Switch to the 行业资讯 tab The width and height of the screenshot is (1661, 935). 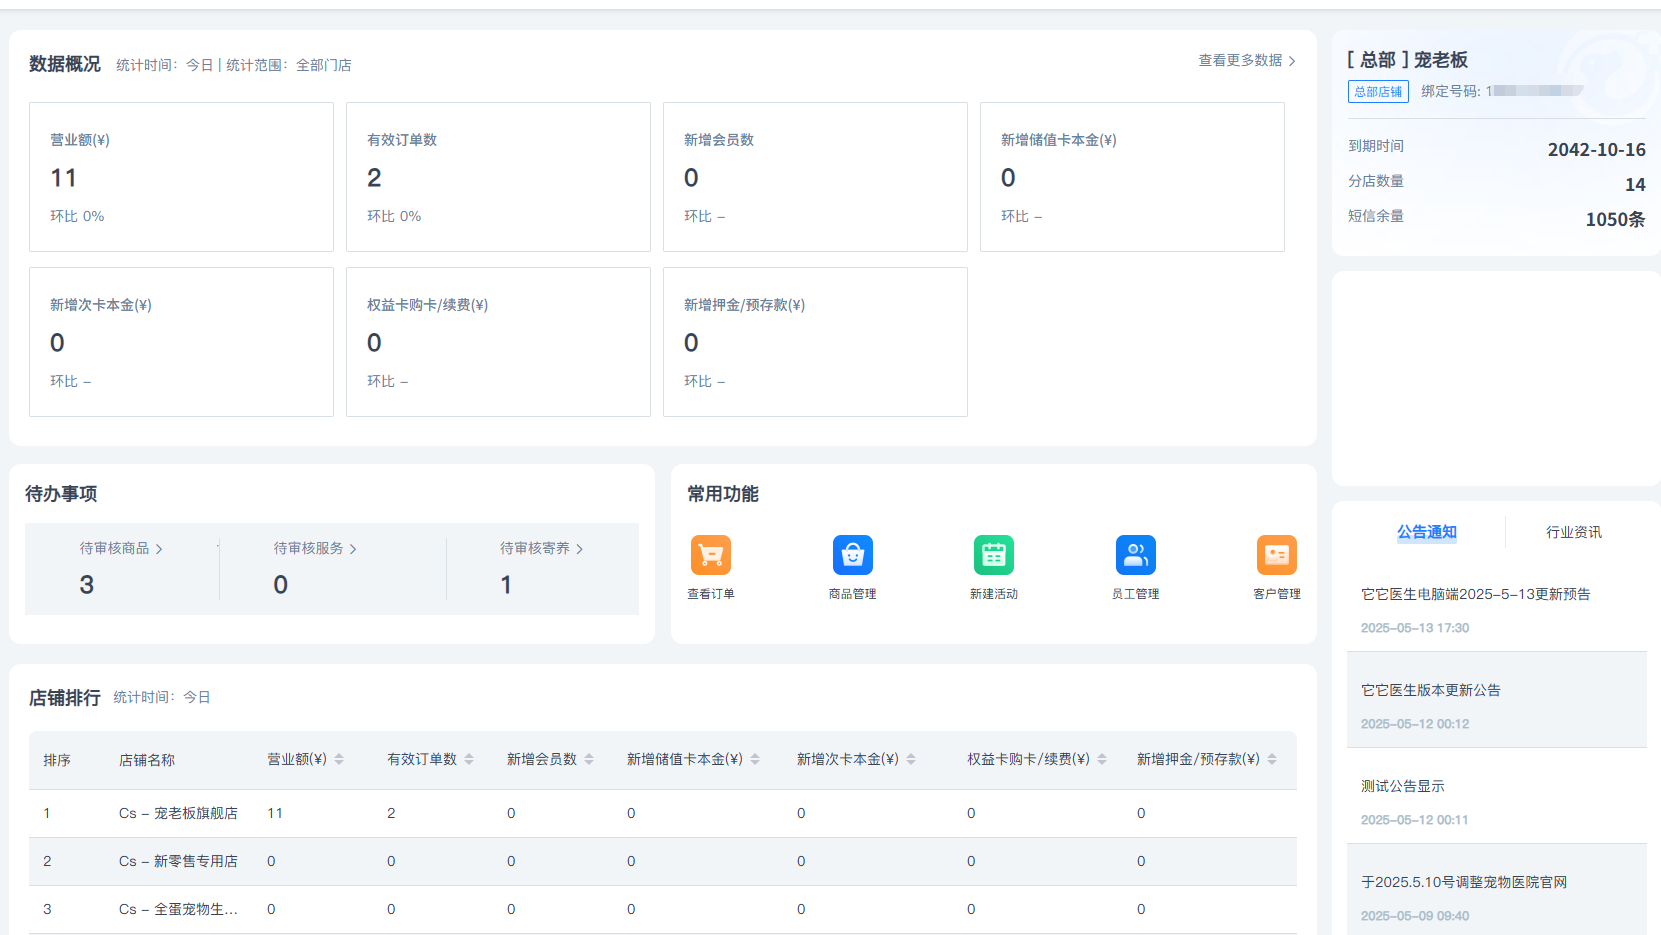coord(1573,533)
